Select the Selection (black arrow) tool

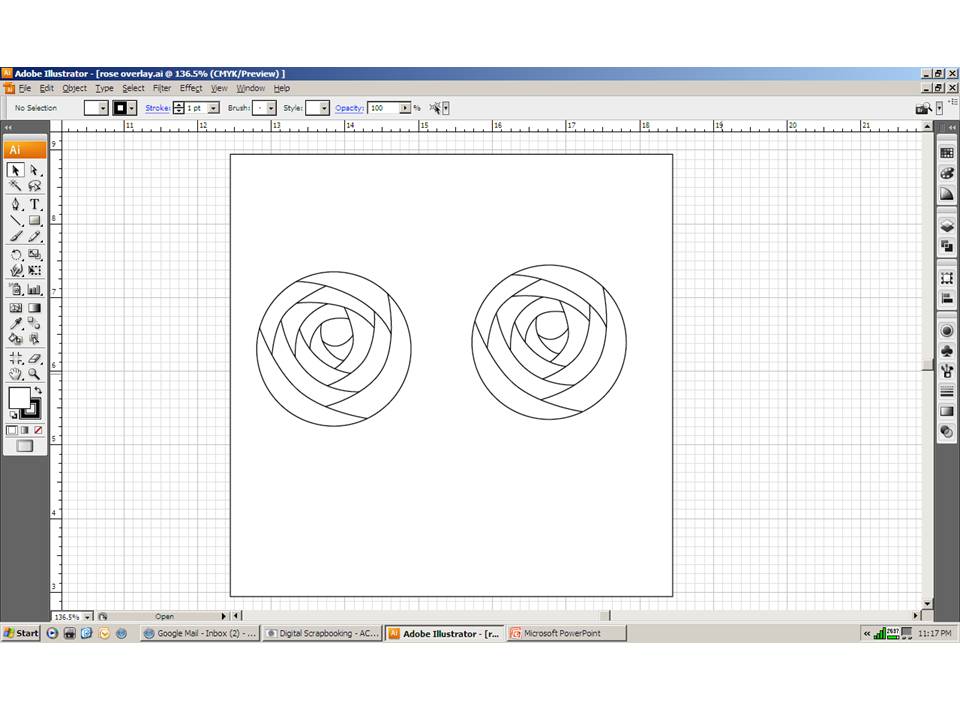pos(16,170)
